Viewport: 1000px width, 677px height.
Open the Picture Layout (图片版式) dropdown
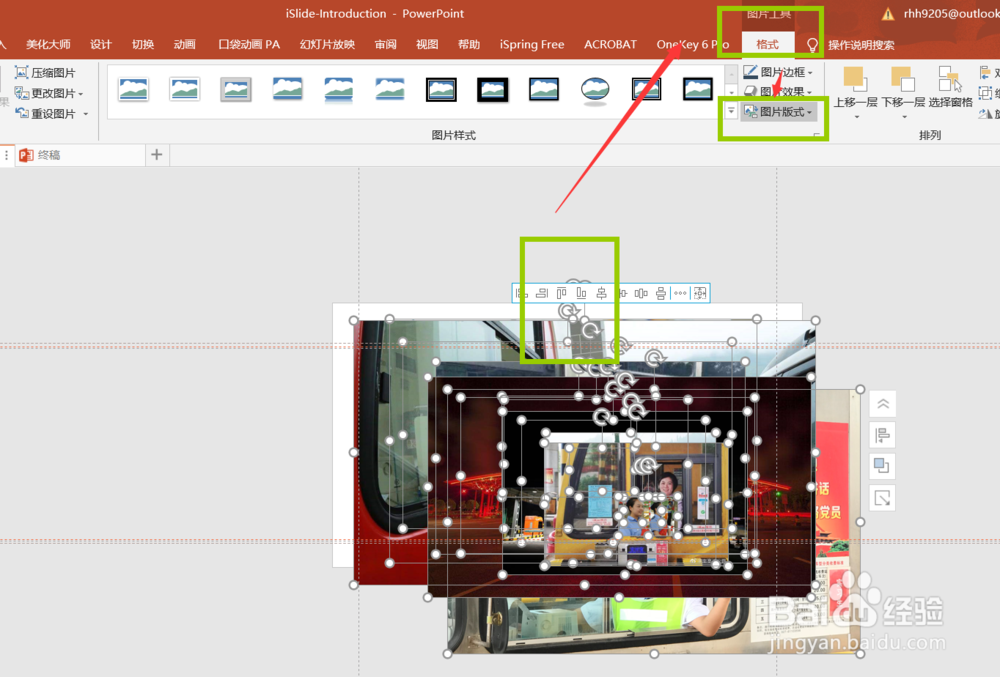pos(778,112)
